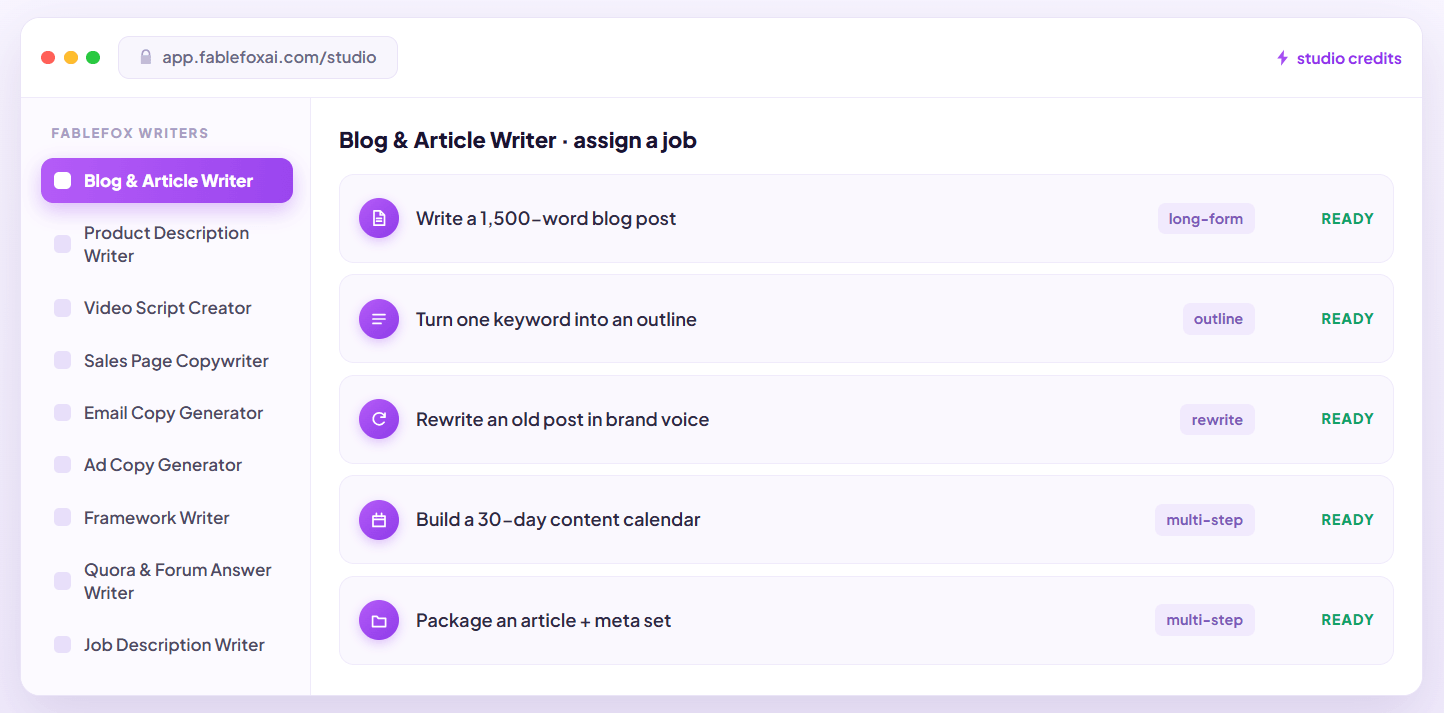The image size is (1444, 713).
Task: Click the refresh icon beside Rewrite an old post
Action: (379, 419)
